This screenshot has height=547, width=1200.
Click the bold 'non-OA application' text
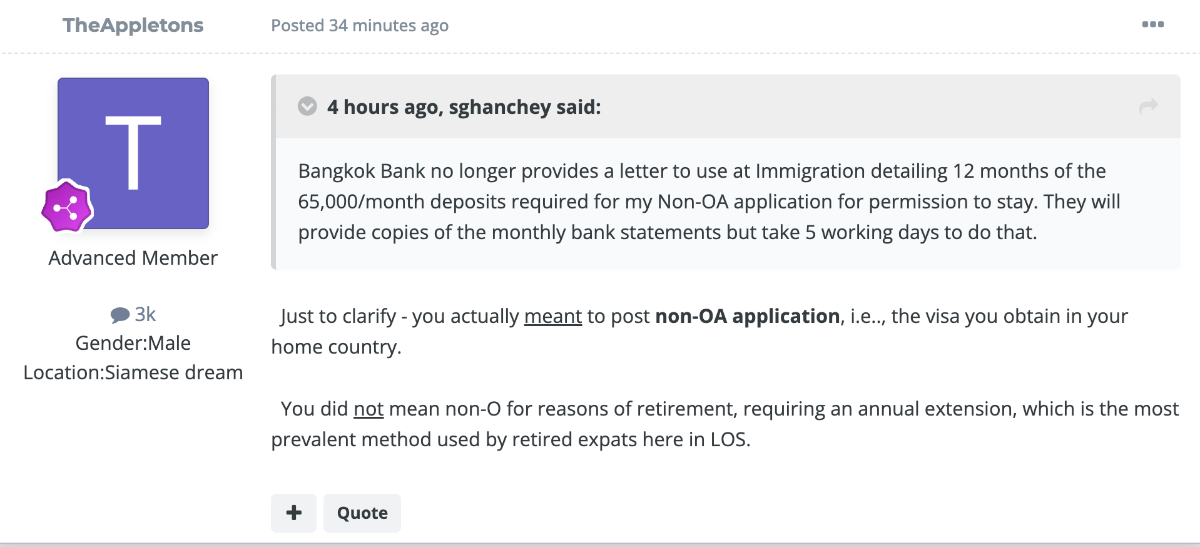(x=747, y=317)
